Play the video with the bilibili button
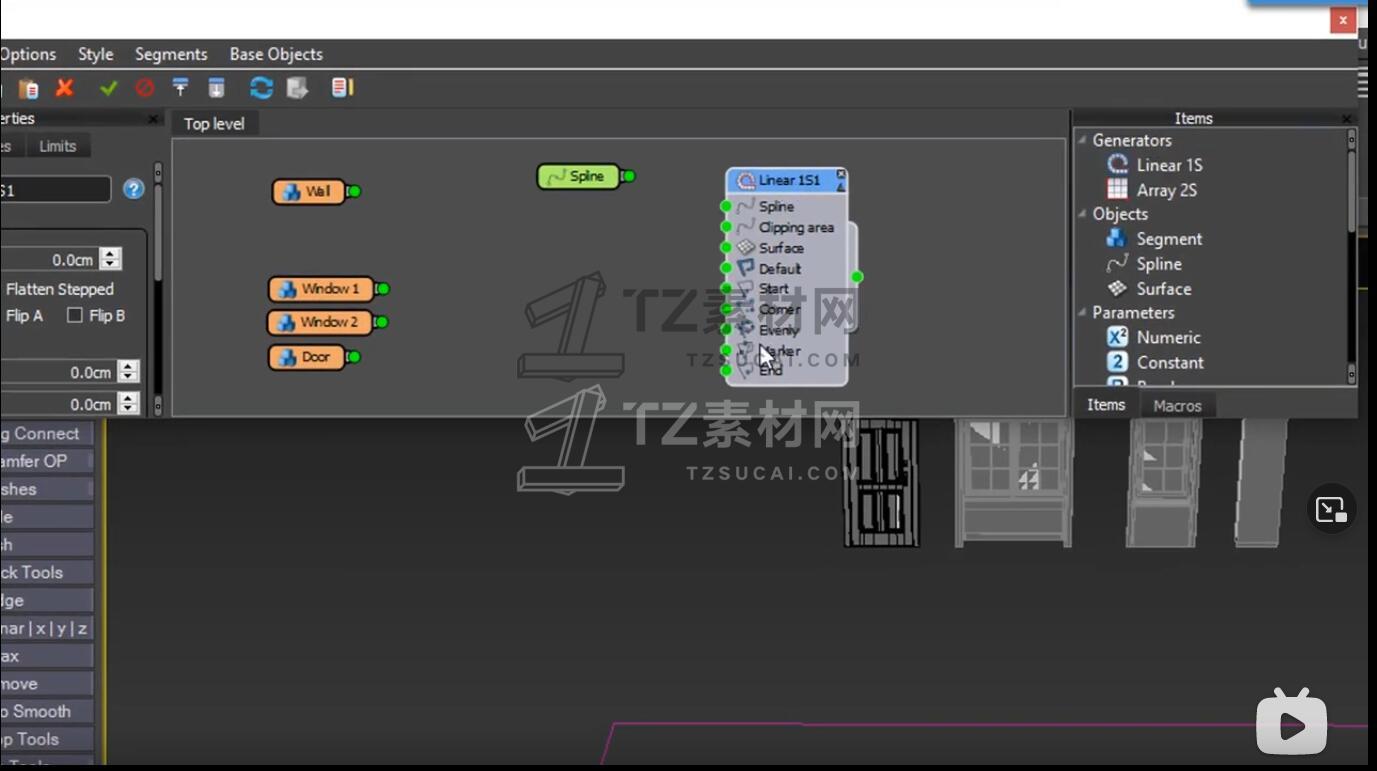This screenshot has height=771, width=1377. coord(1291,722)
